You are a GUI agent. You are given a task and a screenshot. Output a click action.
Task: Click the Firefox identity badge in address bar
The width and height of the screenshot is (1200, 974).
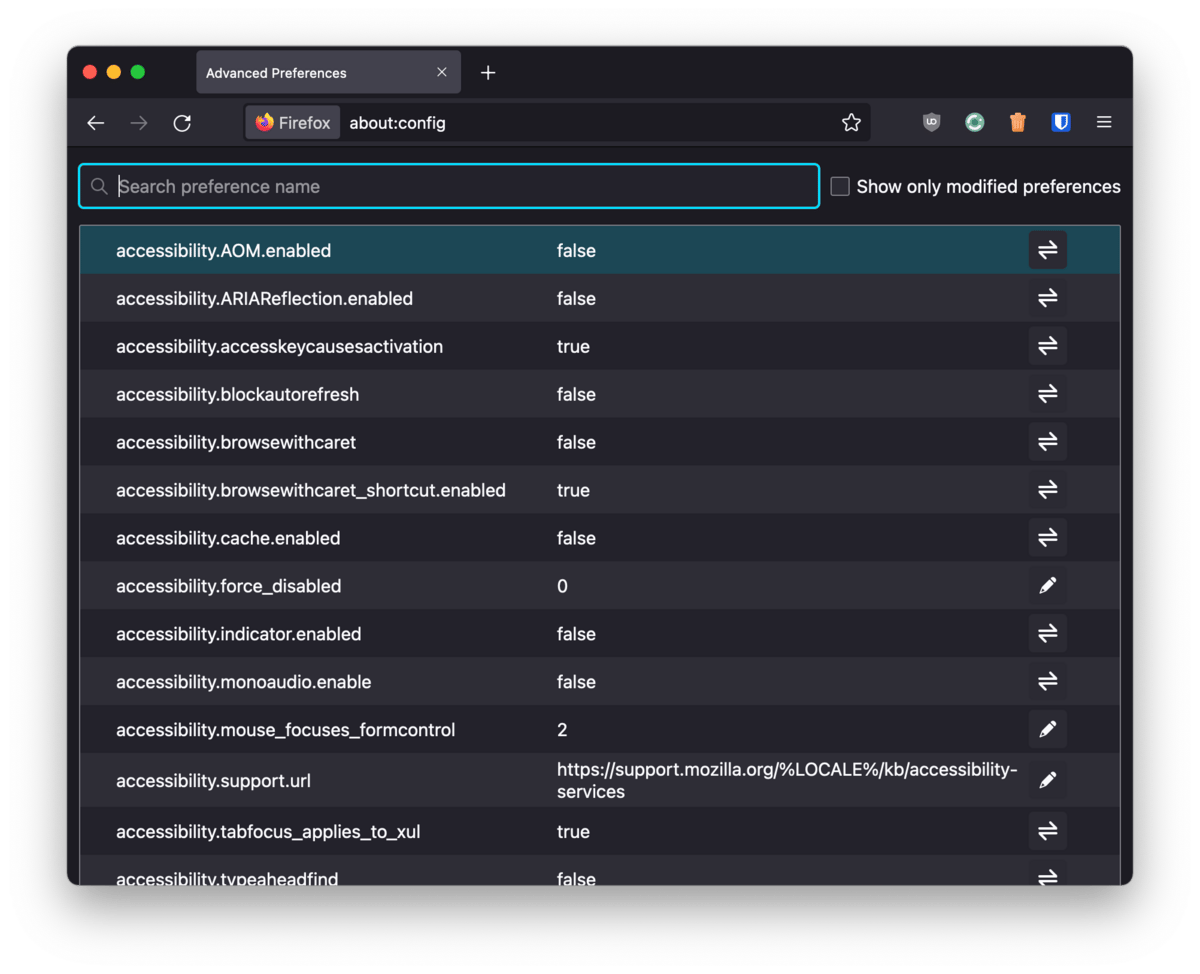293,123
